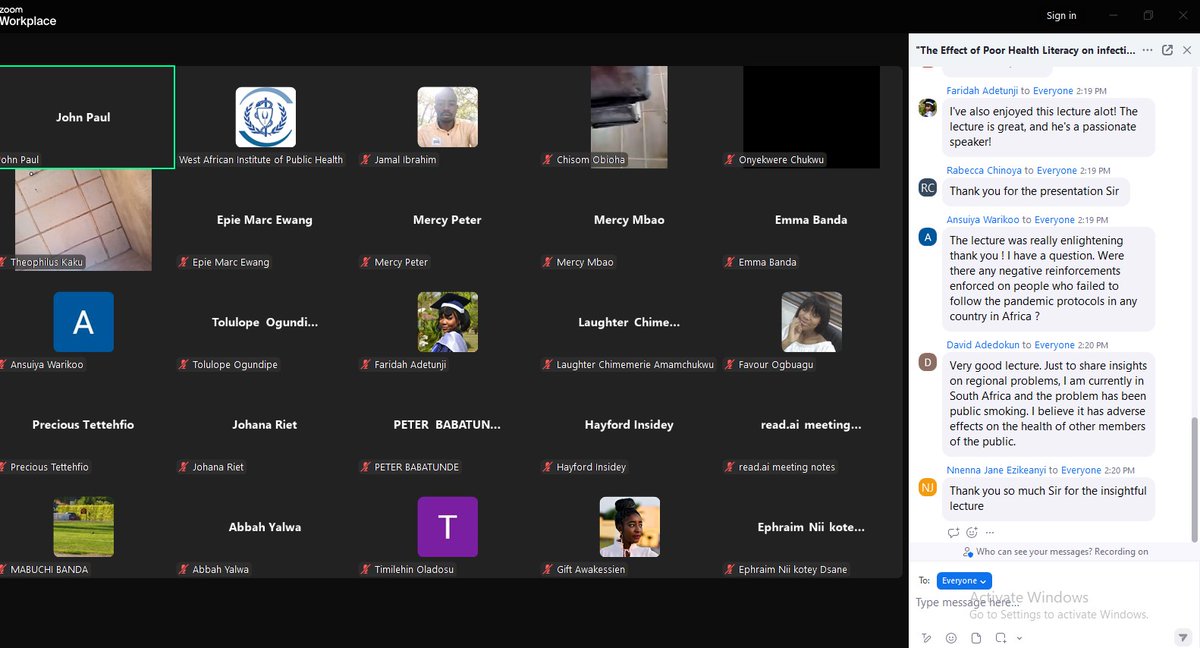
Task: Click Nnenna's NJ avatar in chat
Action: [x=927, y=487]
